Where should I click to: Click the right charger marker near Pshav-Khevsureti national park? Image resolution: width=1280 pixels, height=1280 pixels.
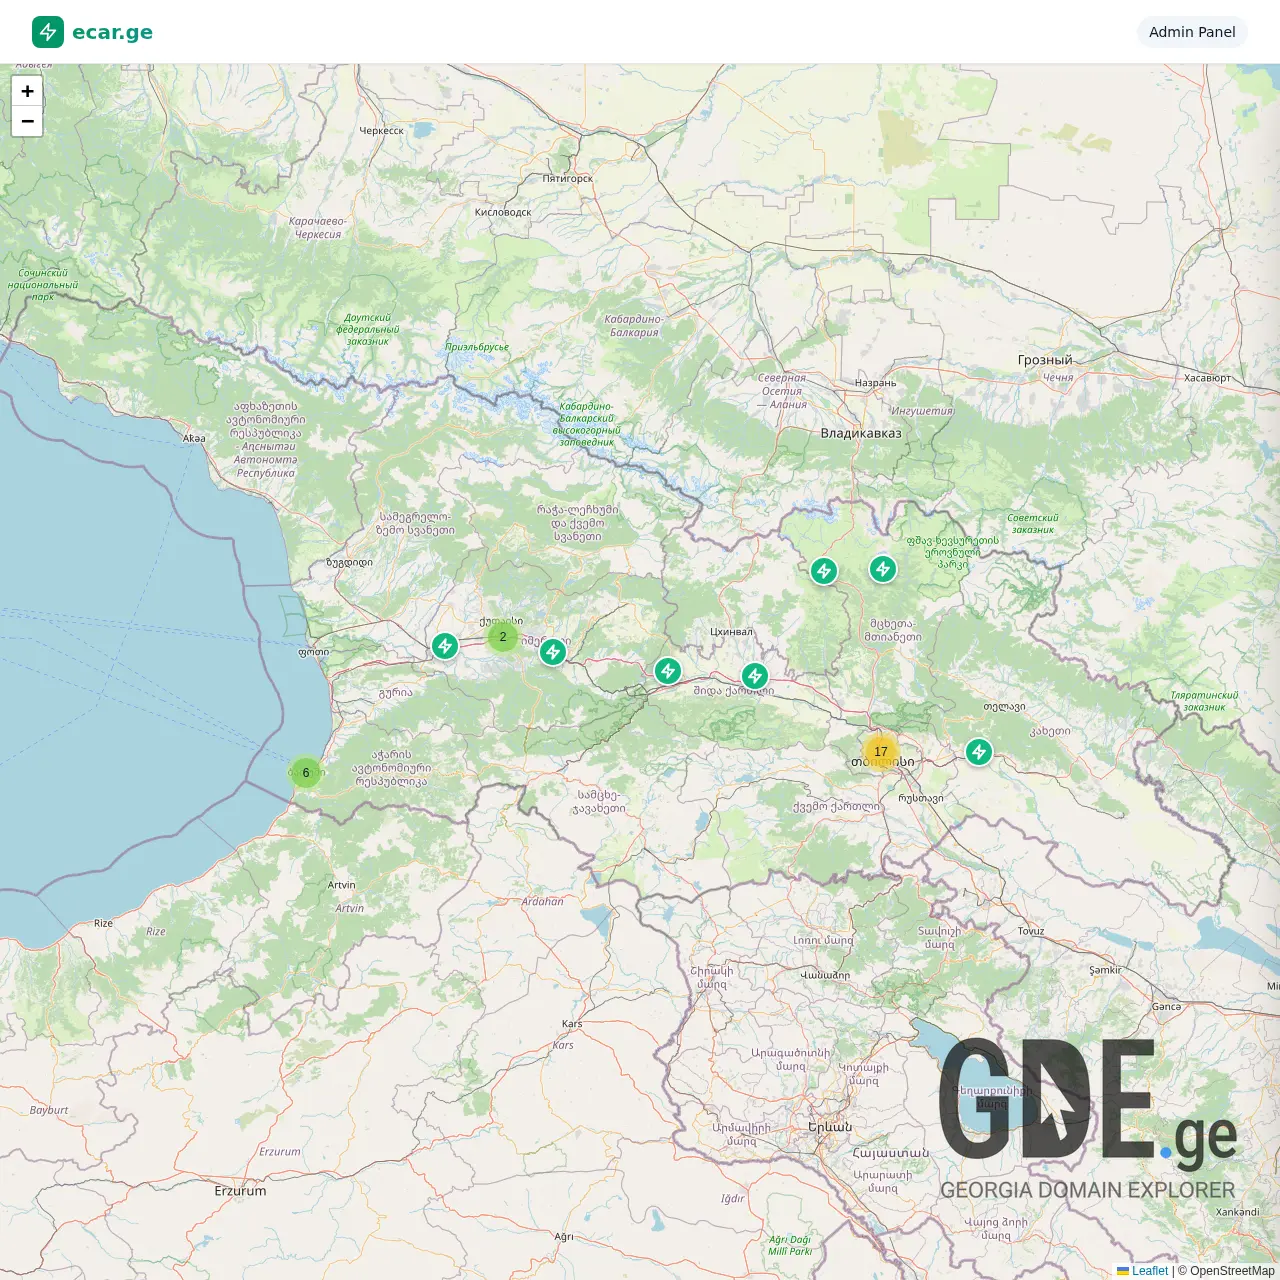(882, 570)
